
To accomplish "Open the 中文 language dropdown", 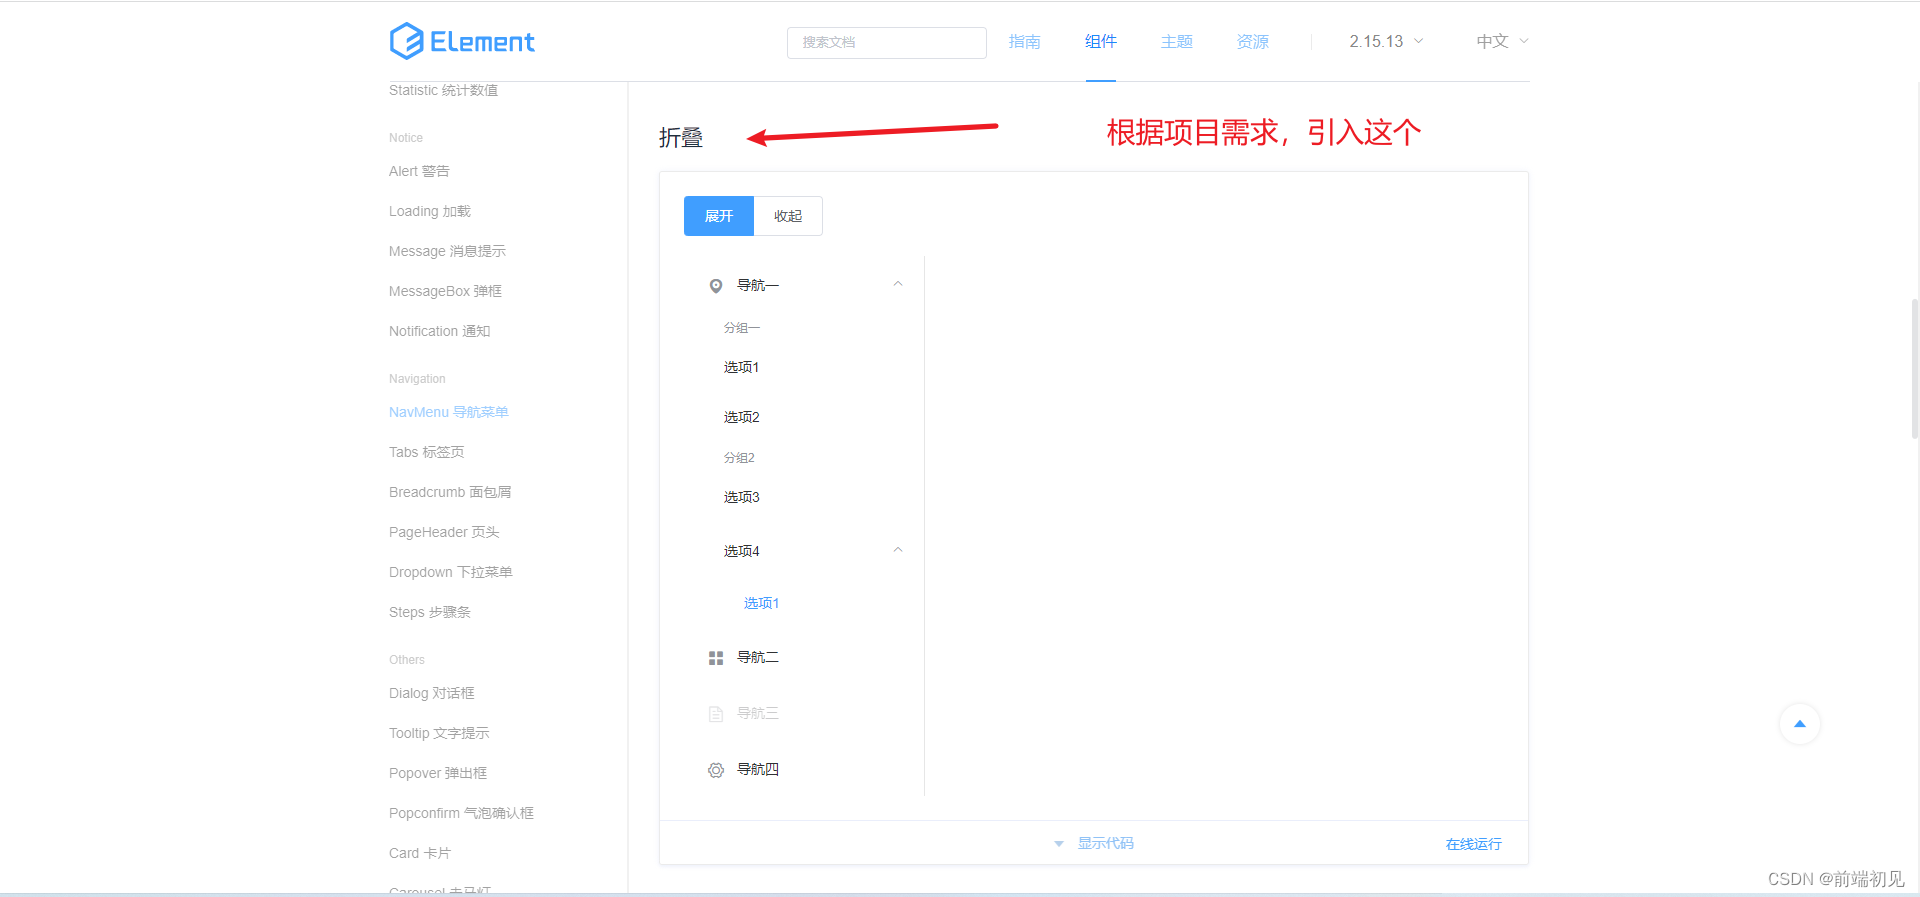I will (1502, 41).
